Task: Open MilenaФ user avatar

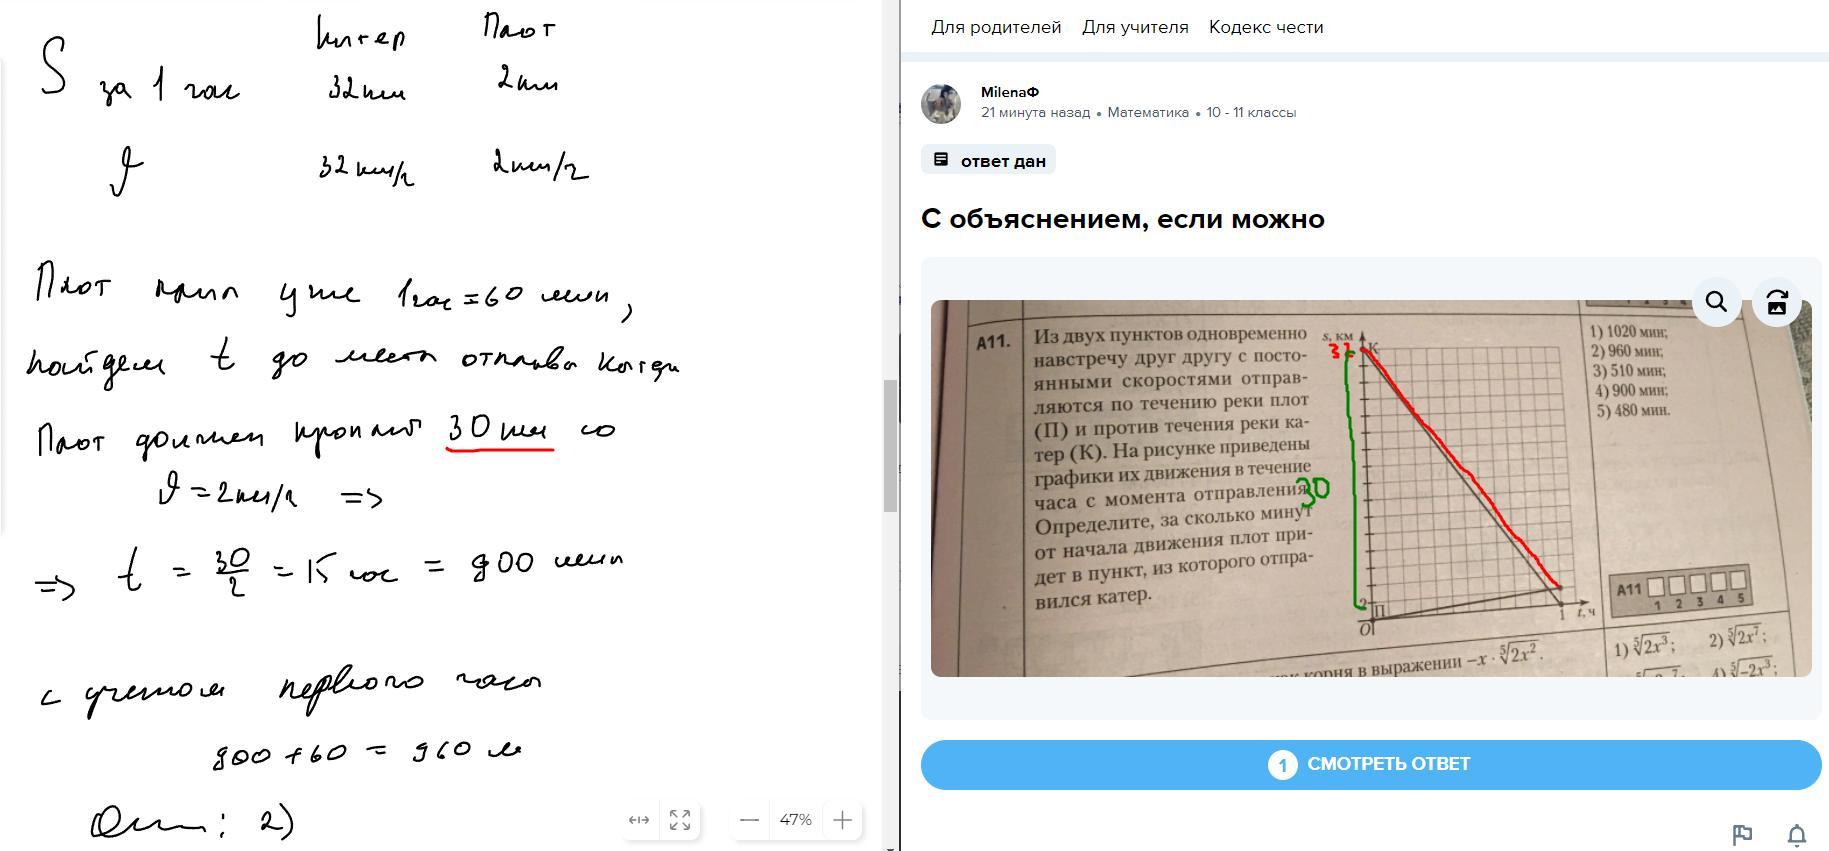Action: coord(941,104)
